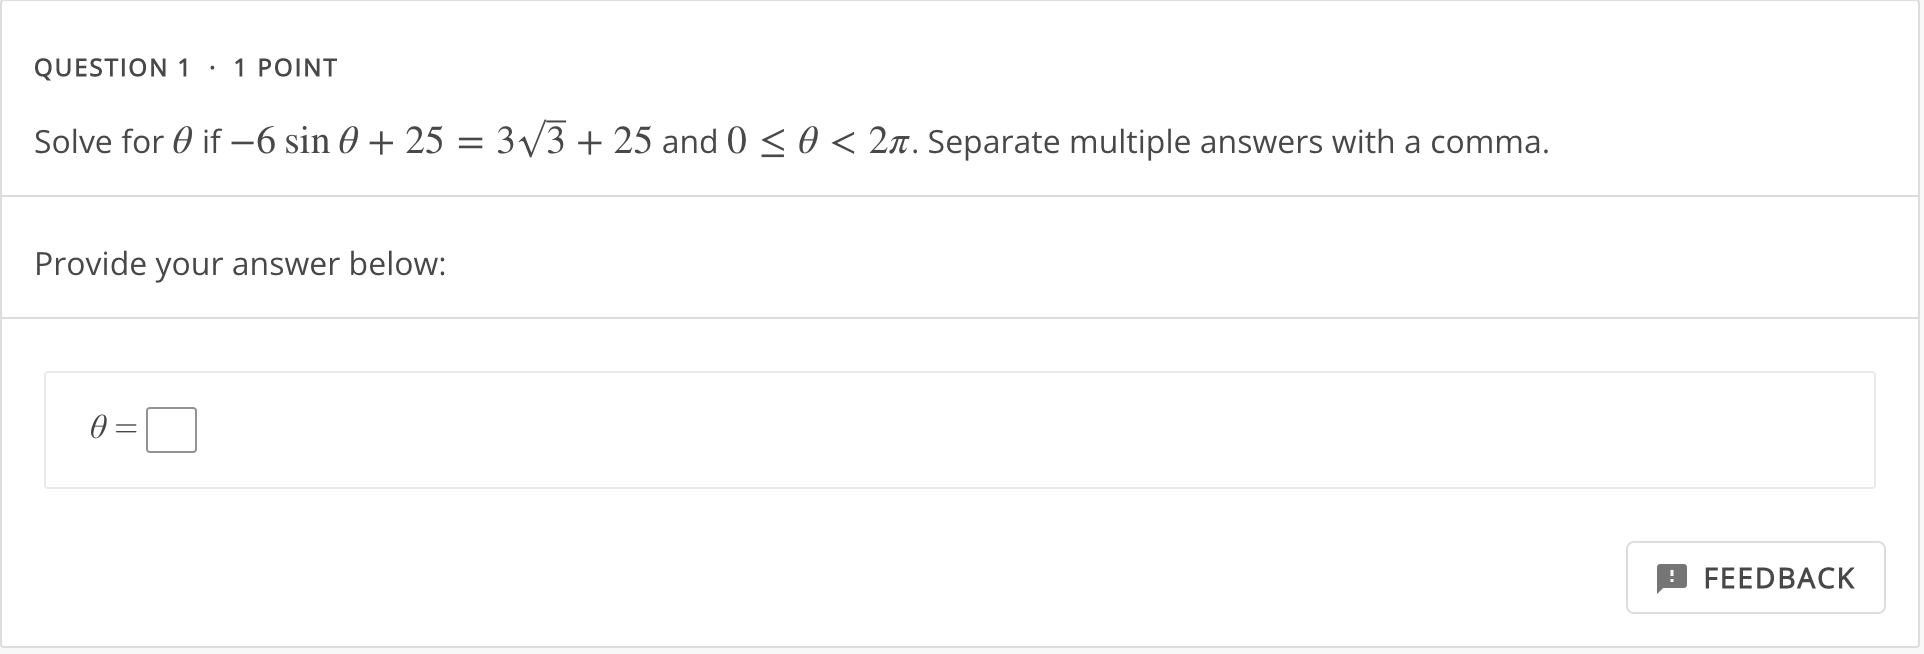Click the theta symbol next to the answer box
This screenshot has height=654, width=1924.
(97, 429)
